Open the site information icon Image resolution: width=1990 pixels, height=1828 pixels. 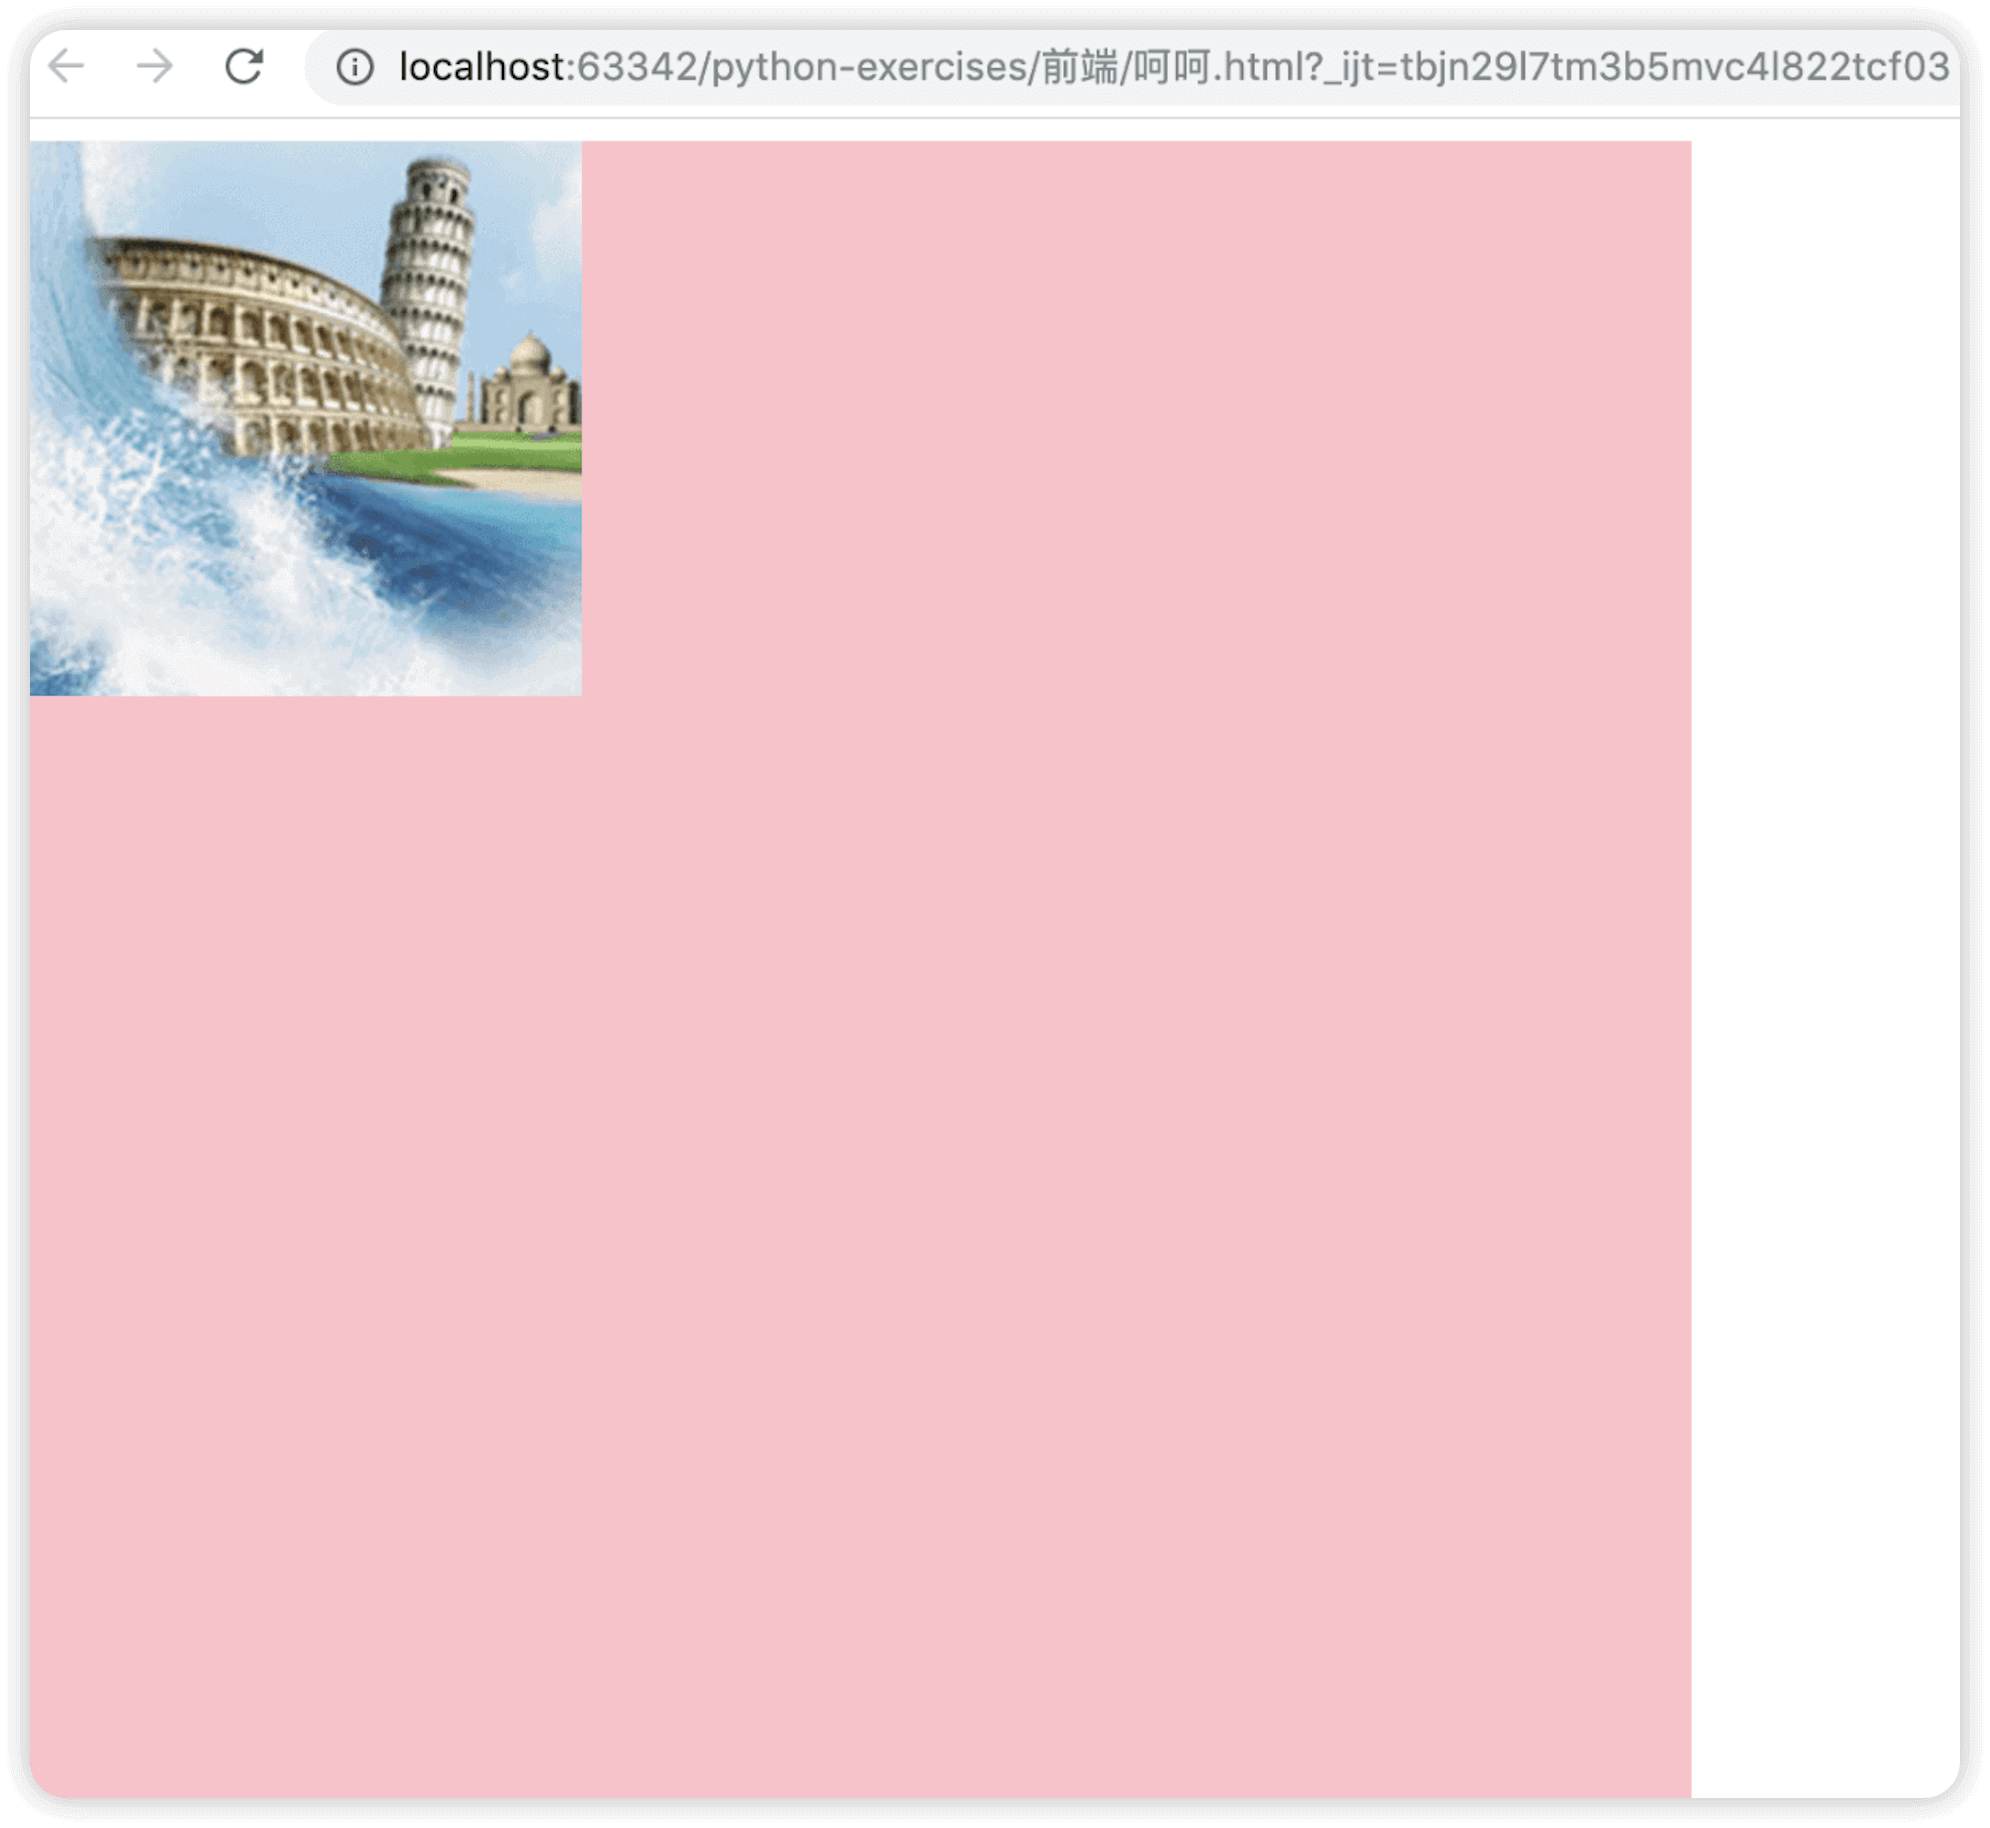pyautogui.click(x=354, y=67)
